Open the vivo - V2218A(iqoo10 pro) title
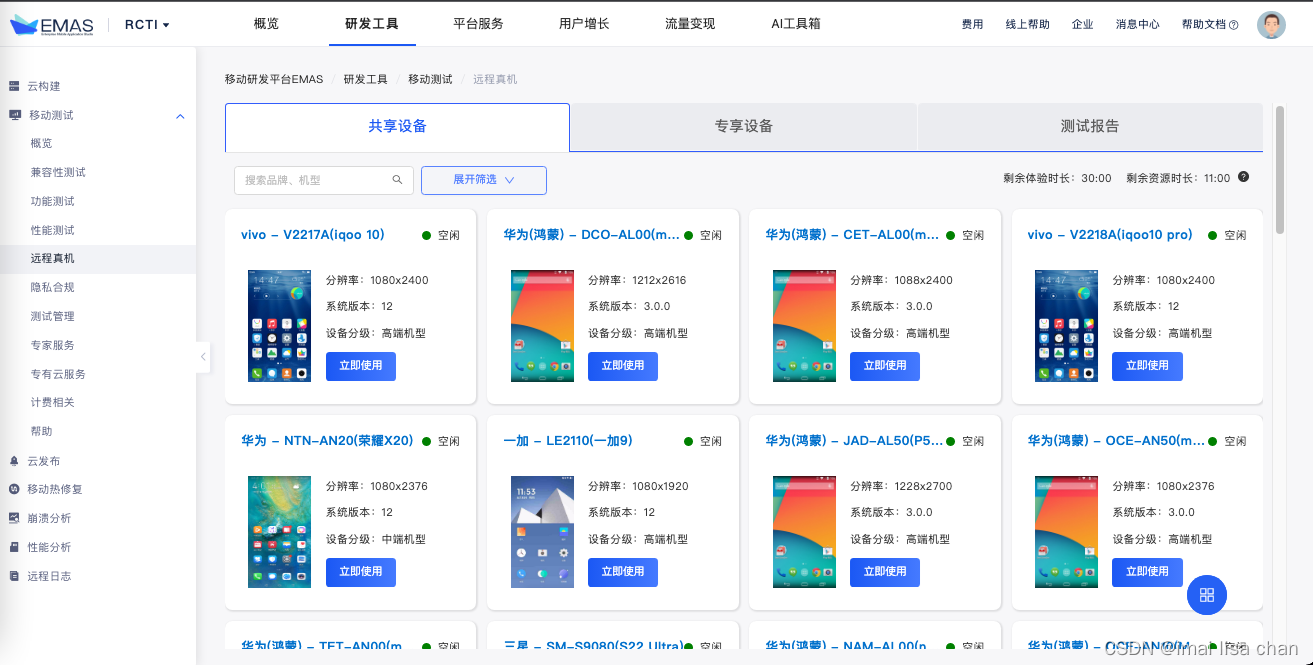The image size is (1313, 665). point(1110,235)
